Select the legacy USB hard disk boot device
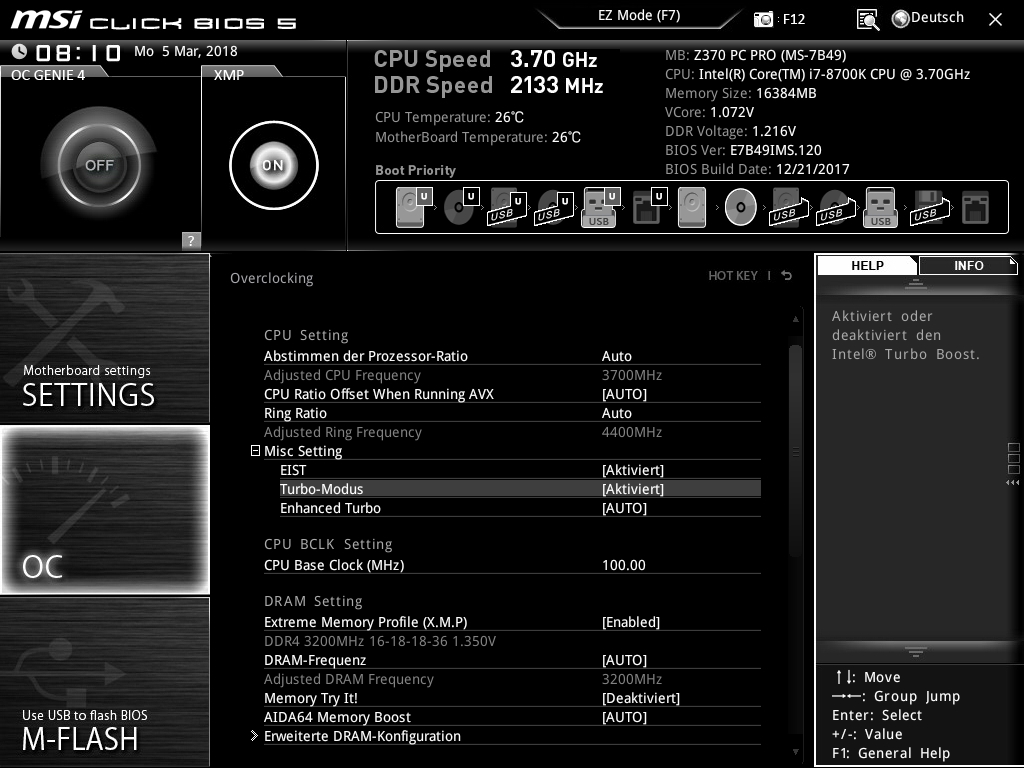 click(788, 207)
